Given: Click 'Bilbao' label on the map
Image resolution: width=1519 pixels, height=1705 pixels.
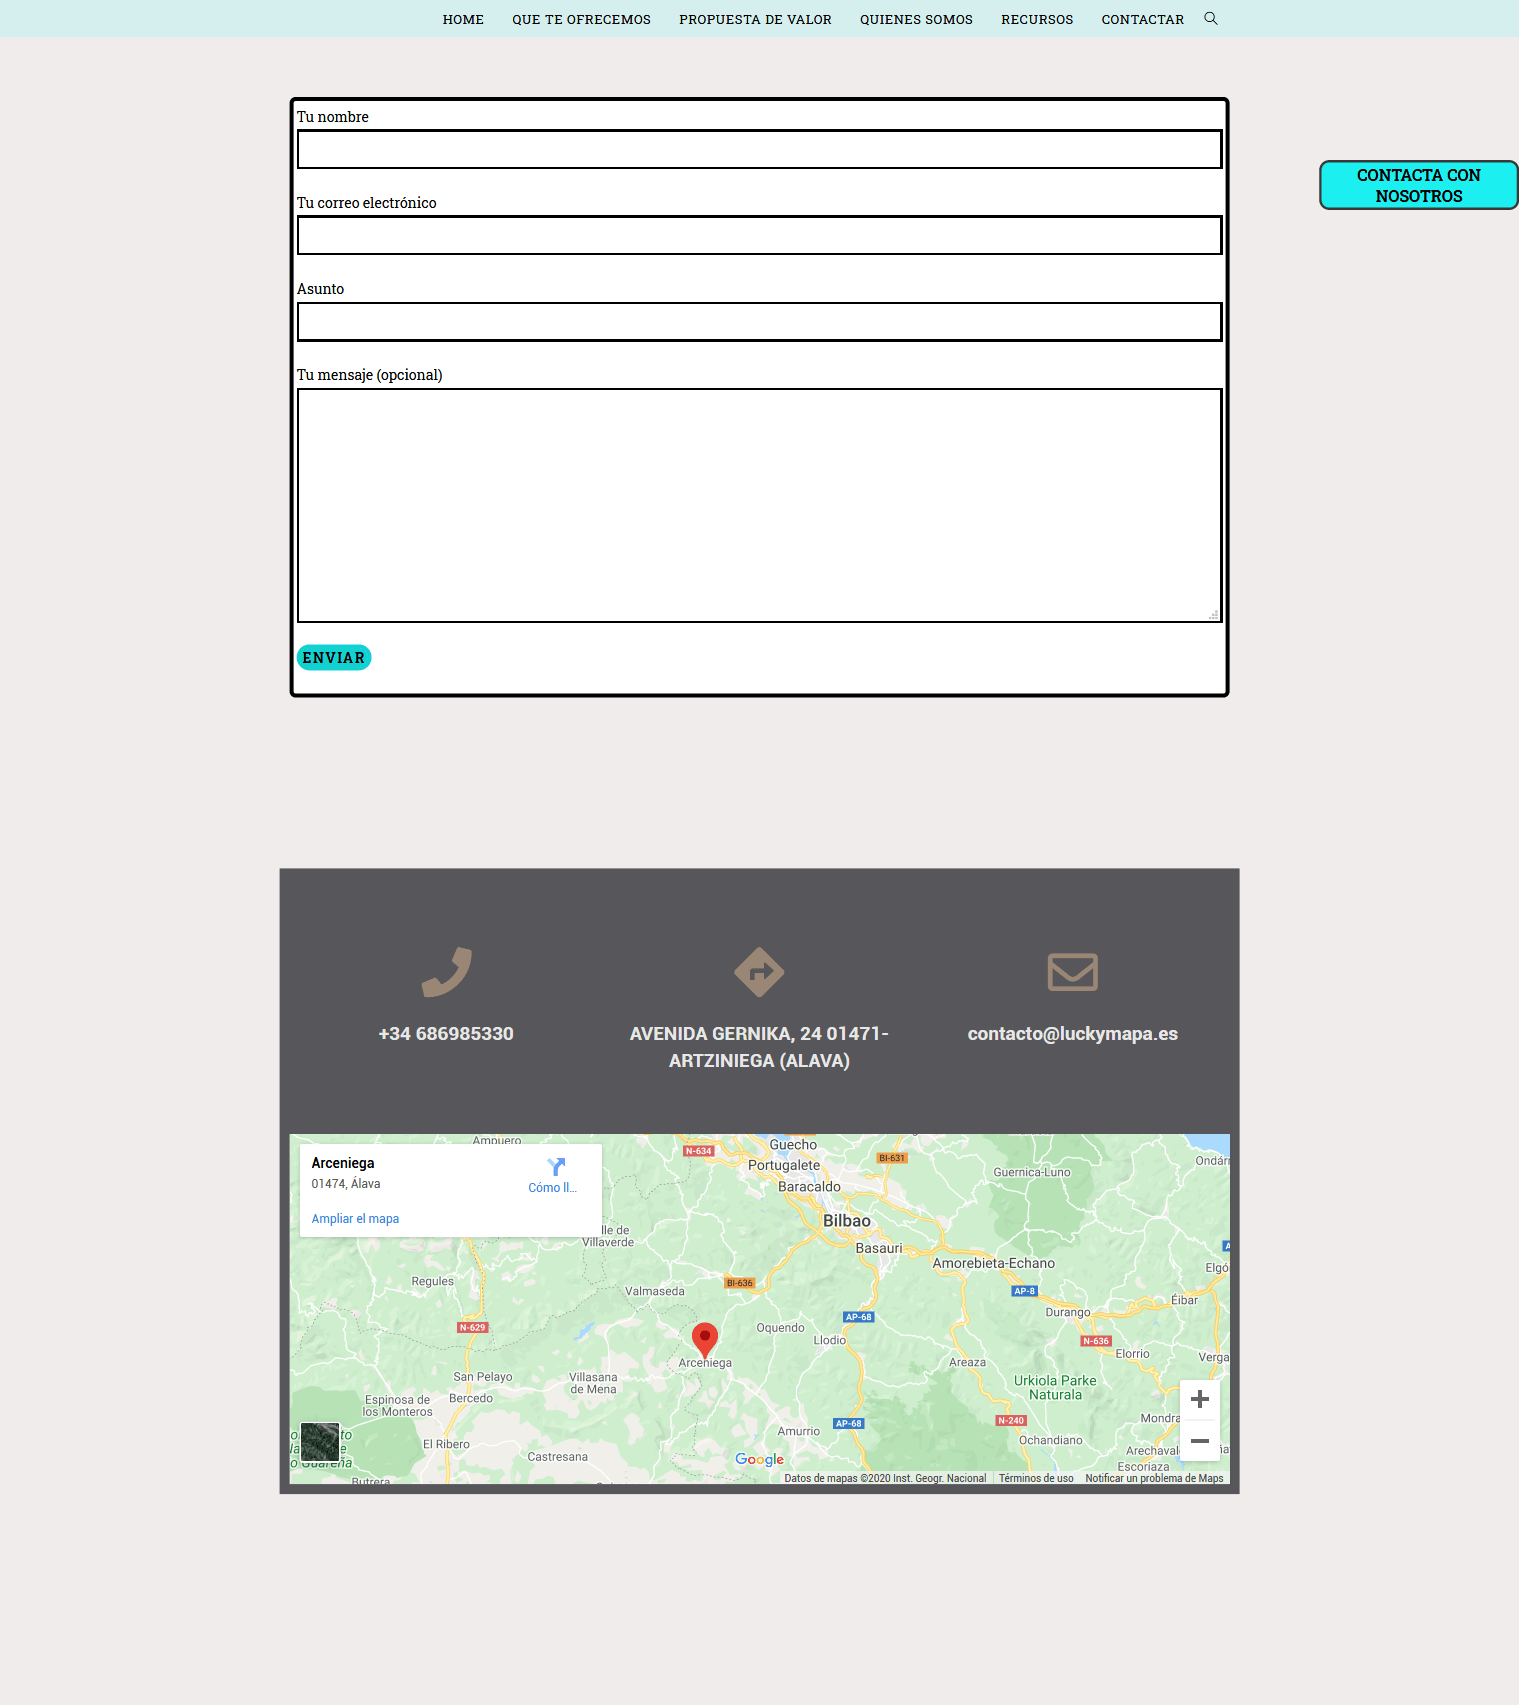Looking at the screenshot, I should (x=847, y=1221).
